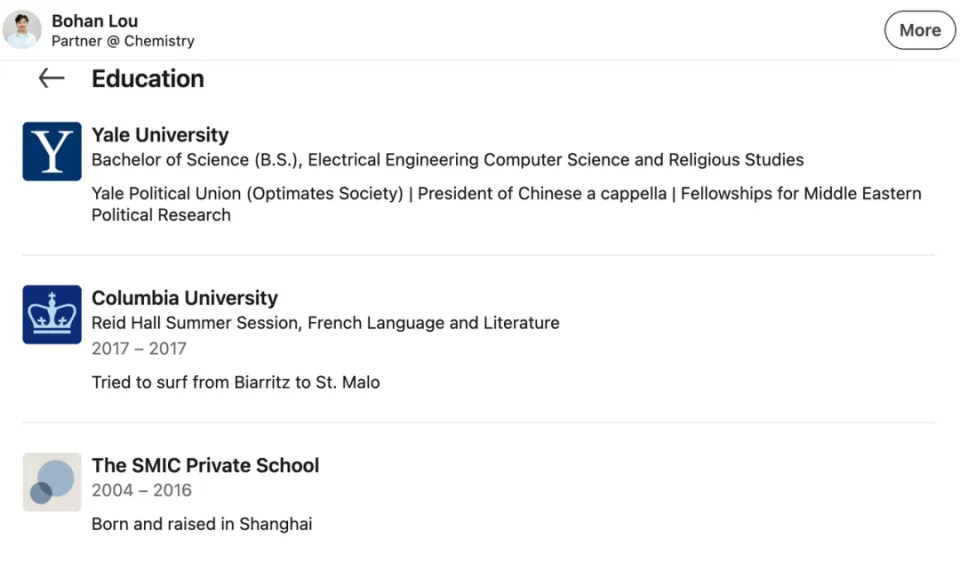The image size is (960, 563).
Task: Open the More button menu
Action: point(920,30)
